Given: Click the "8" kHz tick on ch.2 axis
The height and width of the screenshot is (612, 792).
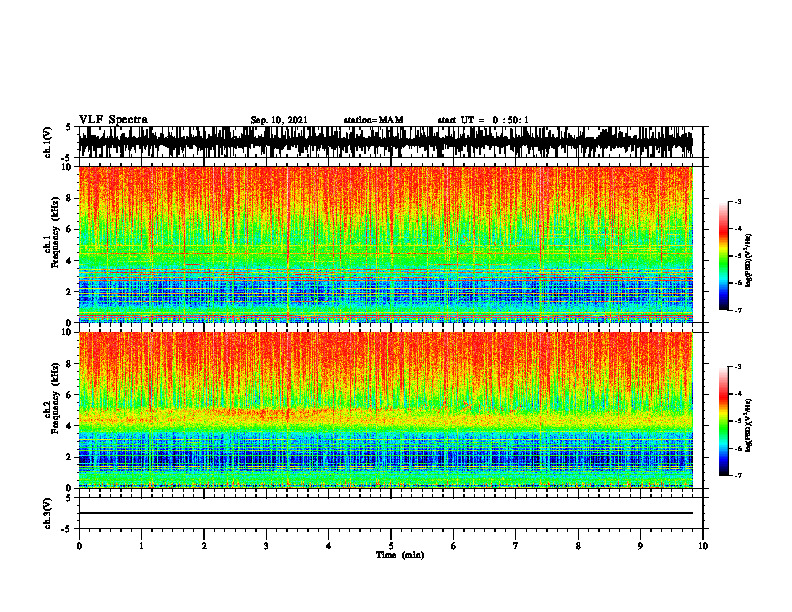Looking at the screenshot, I should [70, 364].
